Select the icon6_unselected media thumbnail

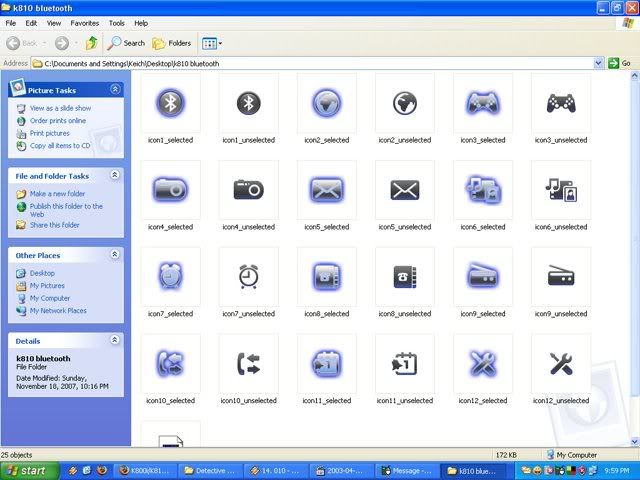[x=561, y=190]
